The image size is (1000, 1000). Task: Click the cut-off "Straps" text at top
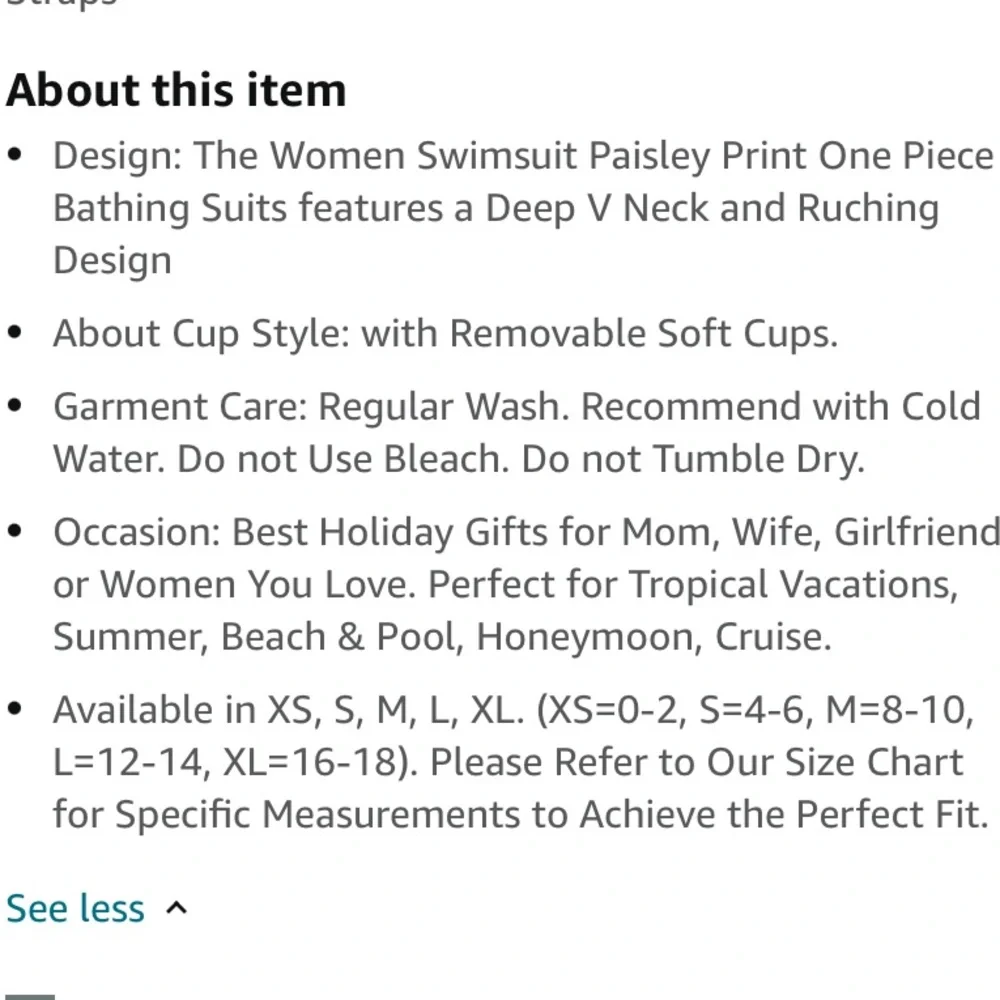pyautogui.click(x=61, y=3)
